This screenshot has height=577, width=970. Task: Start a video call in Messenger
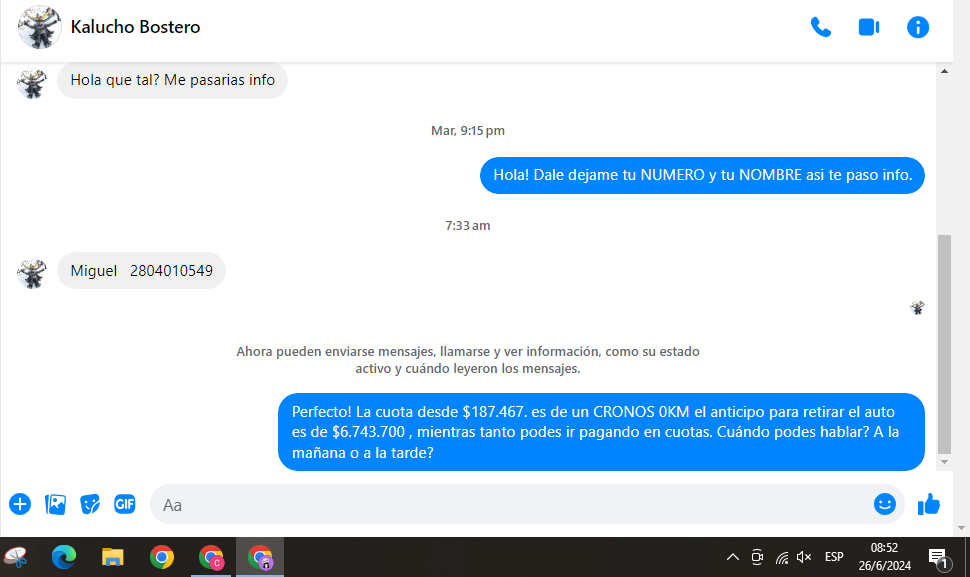[x=869, y=27]
